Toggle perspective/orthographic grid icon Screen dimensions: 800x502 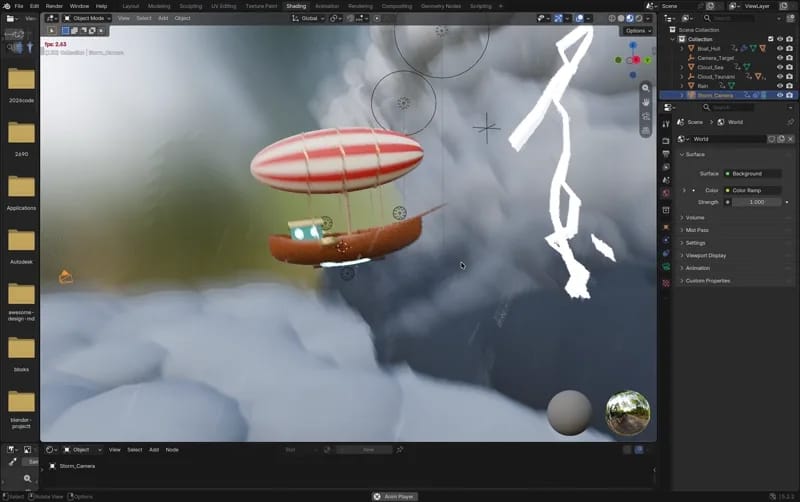[645, 131]
